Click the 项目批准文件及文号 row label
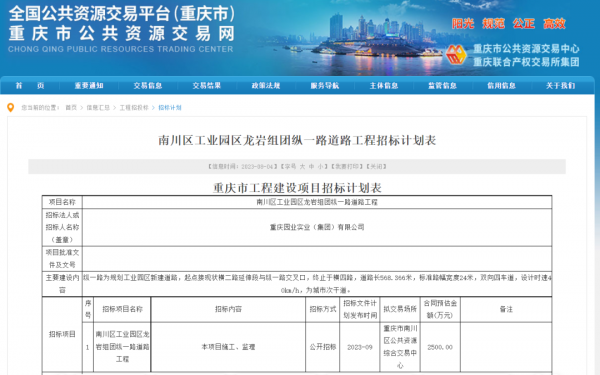This screenshot has width=600, height=375. [x=62, y=259]
